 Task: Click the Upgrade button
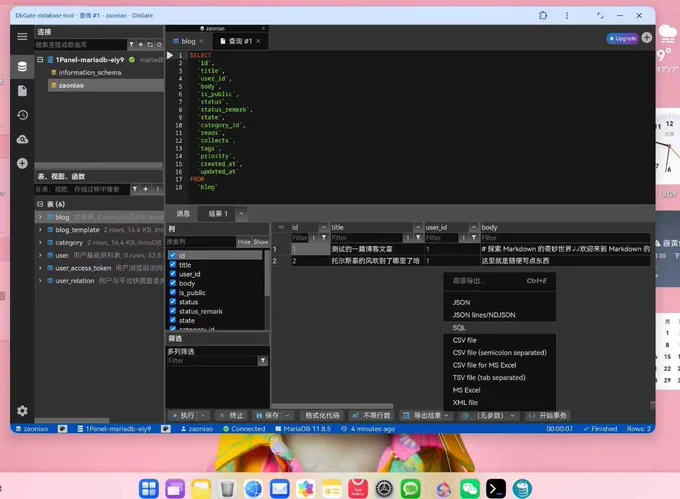point(623,38)
